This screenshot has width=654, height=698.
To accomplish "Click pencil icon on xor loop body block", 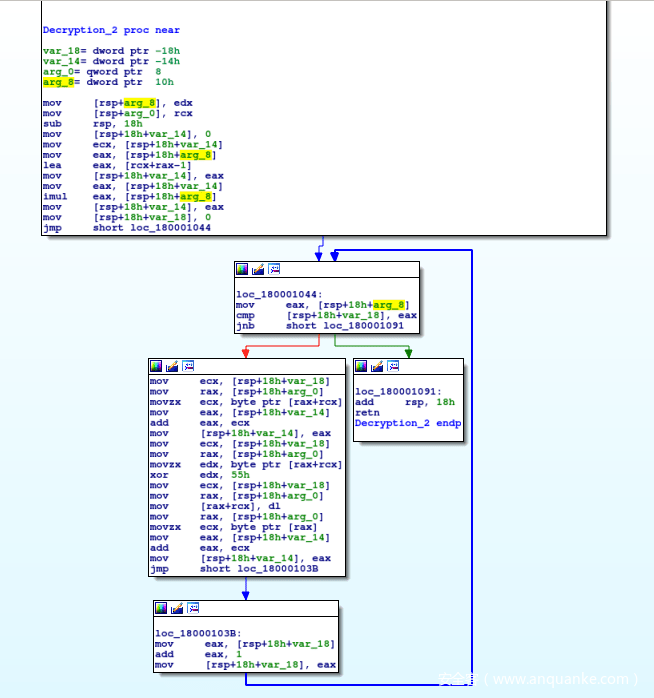I will [171, 366].
